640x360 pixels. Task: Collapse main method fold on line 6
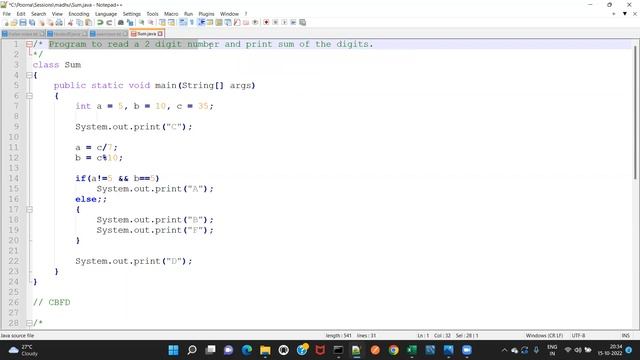pyautogui.click(x=29, y=96)
